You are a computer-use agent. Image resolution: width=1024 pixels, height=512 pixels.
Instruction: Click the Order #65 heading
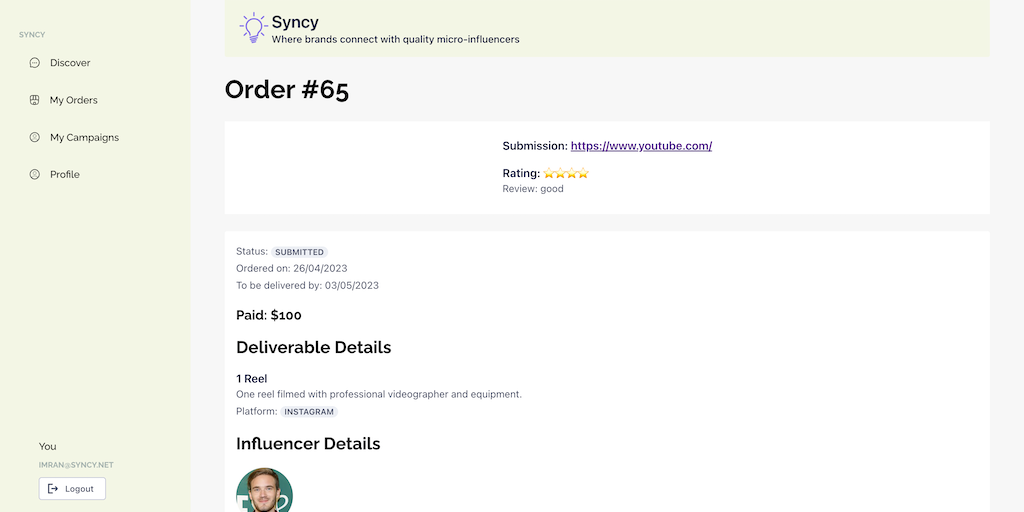point(287,90)
